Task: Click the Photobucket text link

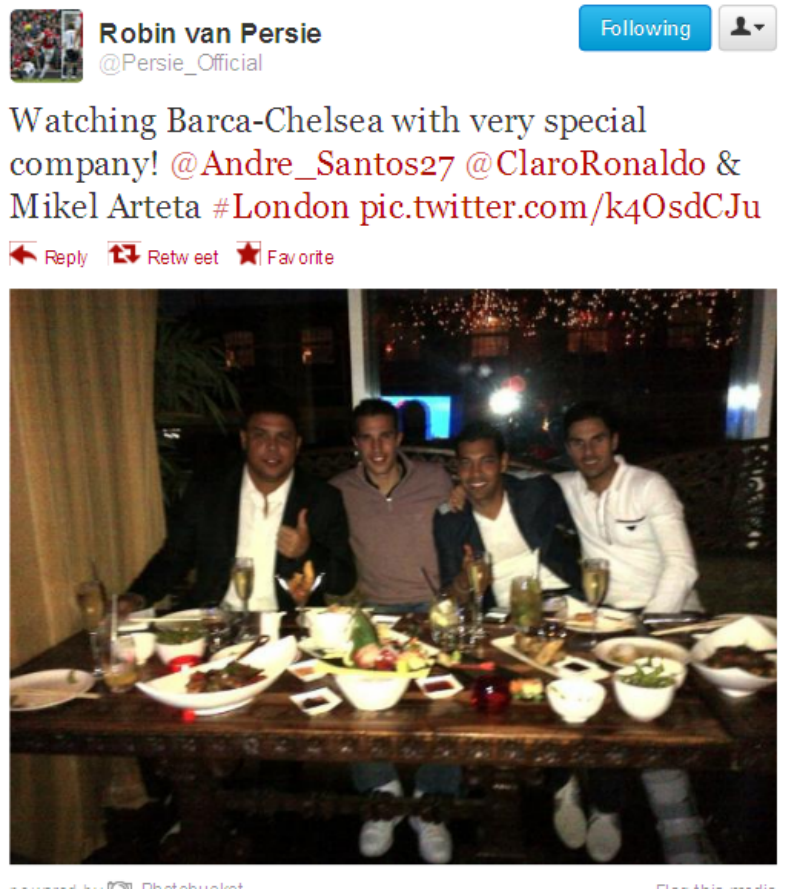Action: (x=193, y=885)
